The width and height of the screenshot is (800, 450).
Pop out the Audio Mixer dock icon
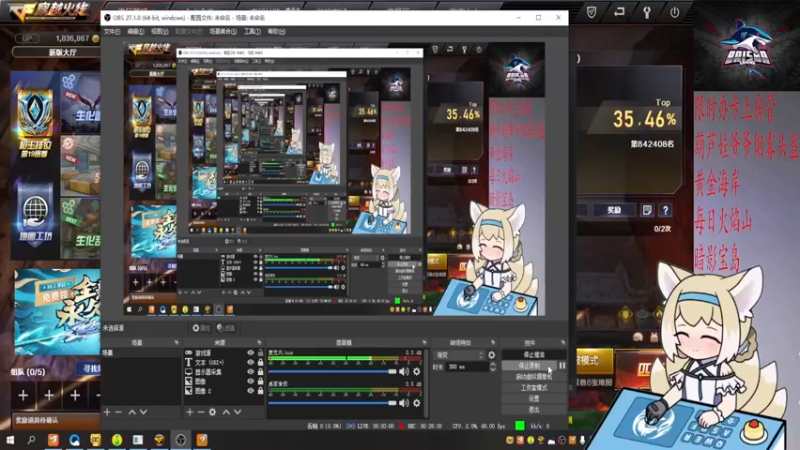[424, 342]
